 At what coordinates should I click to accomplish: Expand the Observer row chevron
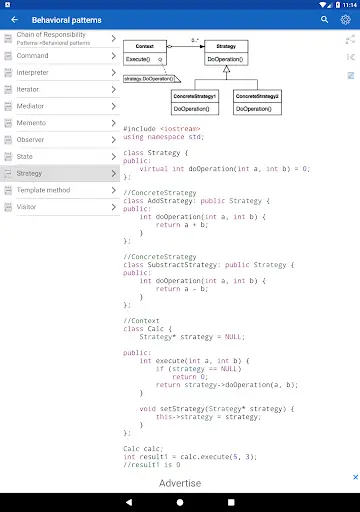[x=114, y=140]
